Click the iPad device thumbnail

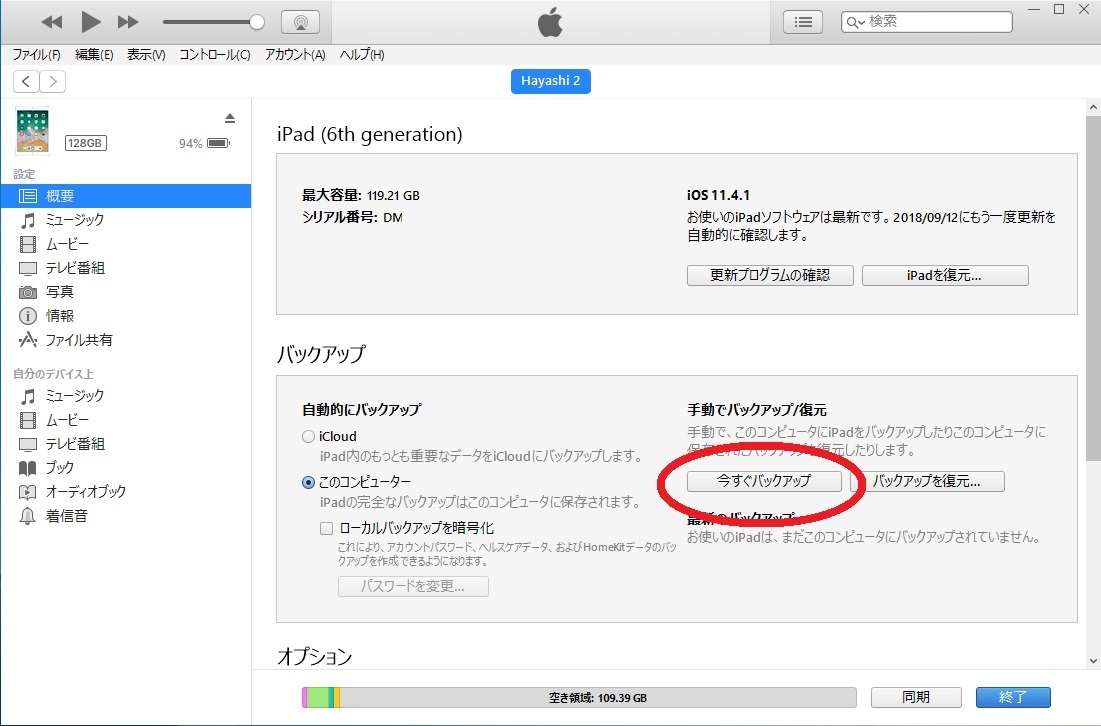[x=33, y=131]
